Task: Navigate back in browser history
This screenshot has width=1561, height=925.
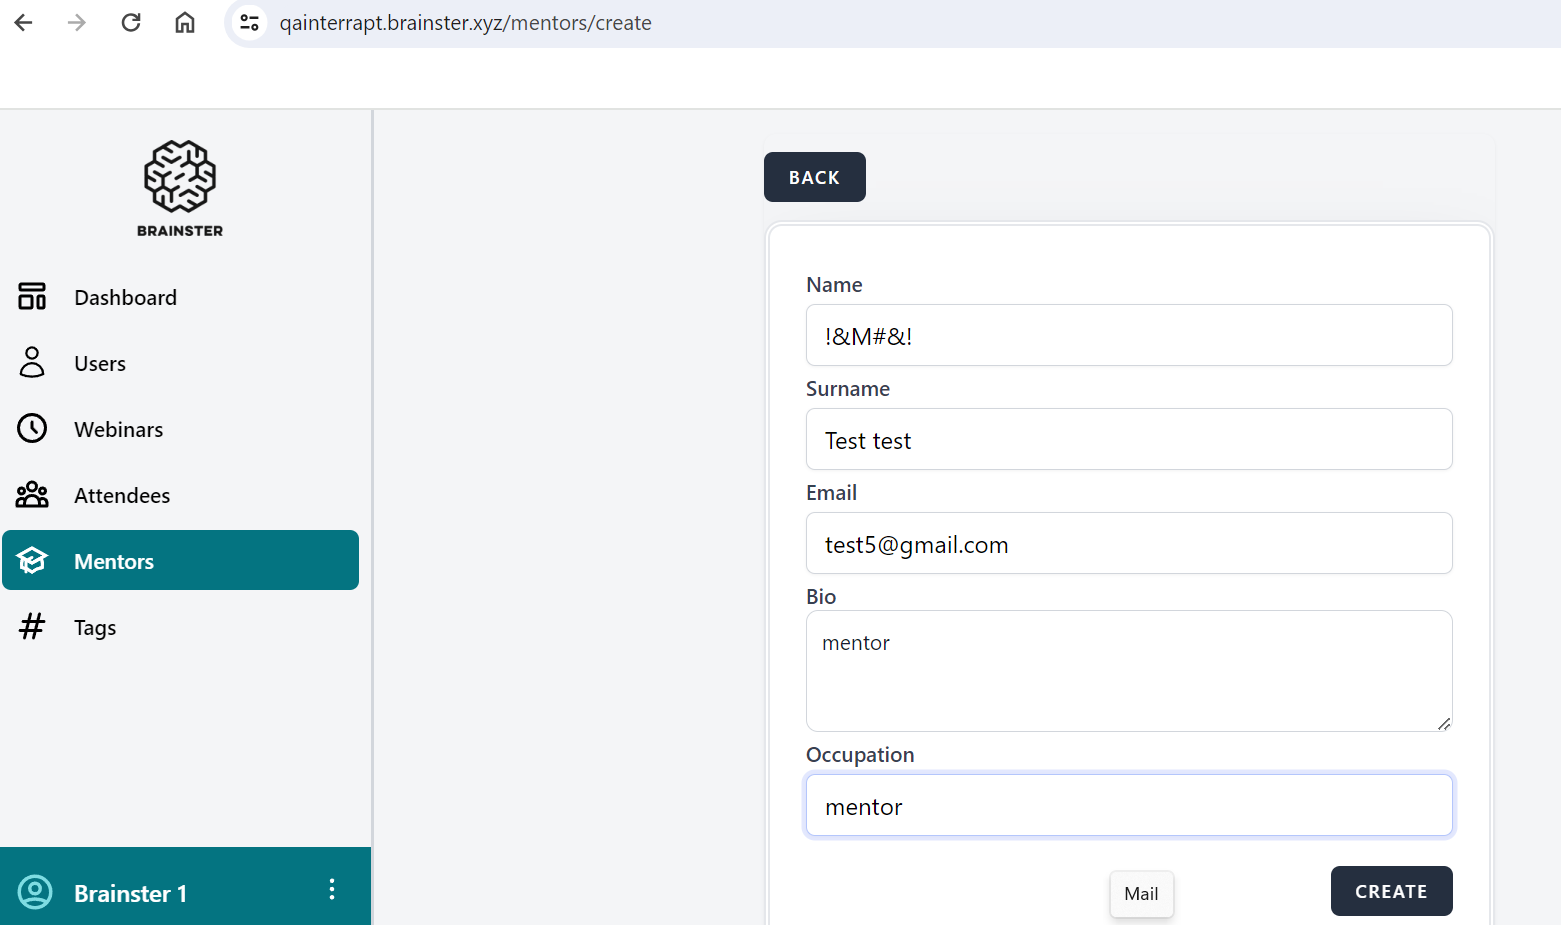Action: point(24,23)
